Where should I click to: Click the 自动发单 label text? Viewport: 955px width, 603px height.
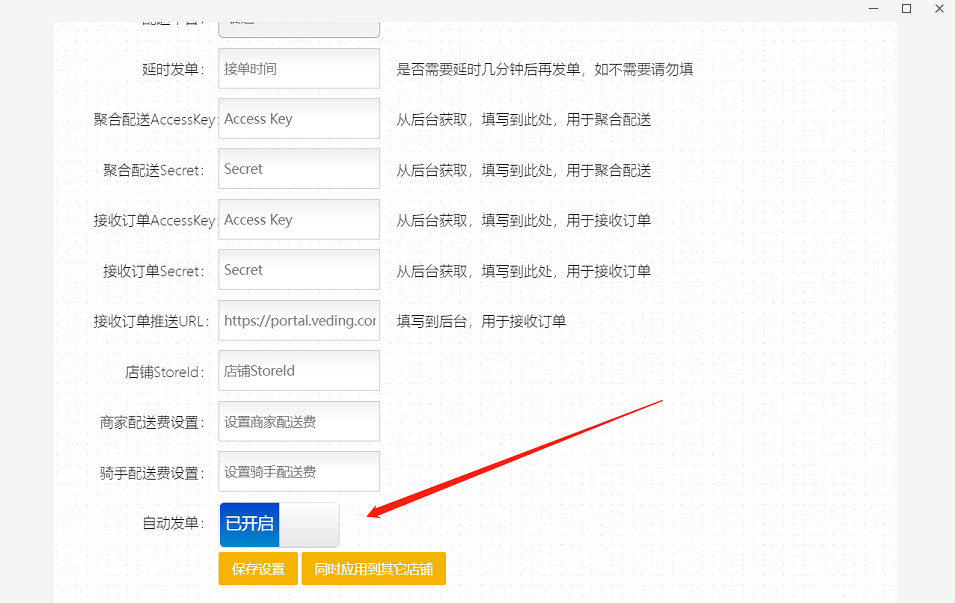pos(173,523)
